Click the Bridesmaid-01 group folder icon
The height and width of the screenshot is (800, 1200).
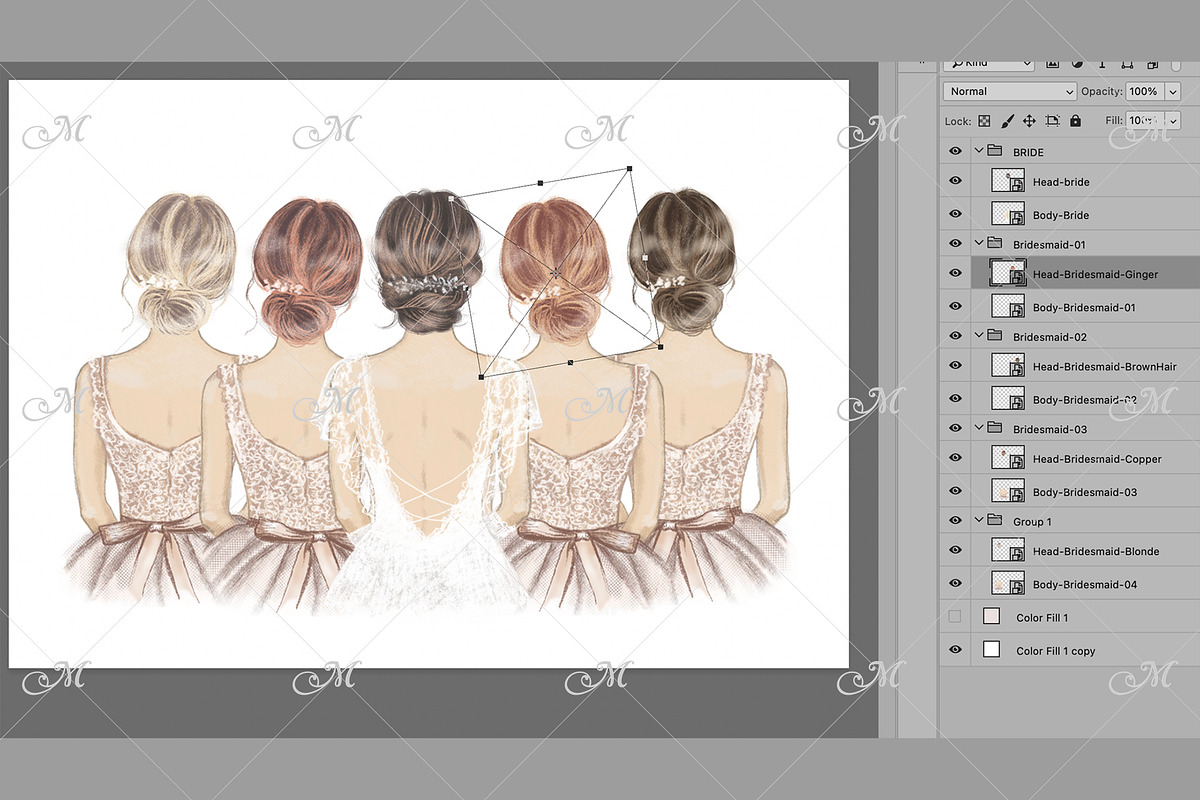(994, 243)
